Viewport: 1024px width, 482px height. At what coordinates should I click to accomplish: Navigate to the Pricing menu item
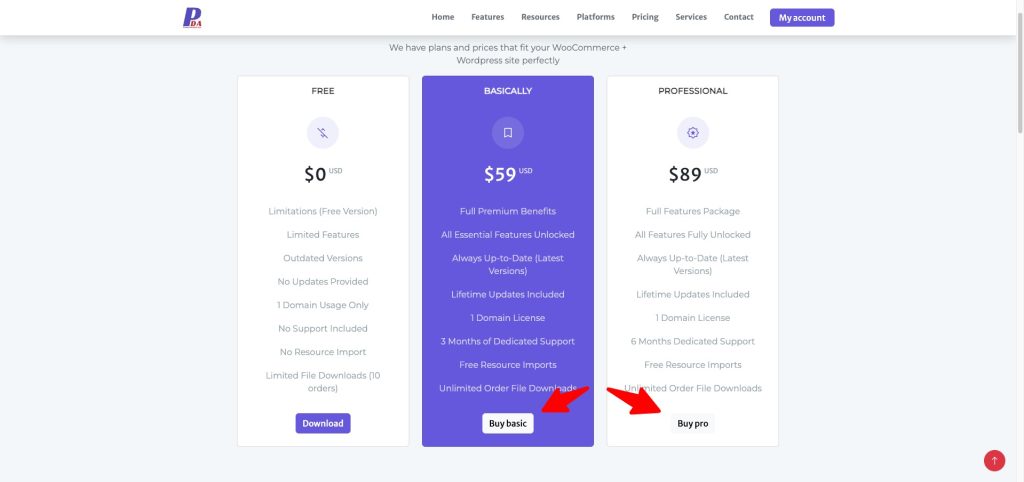point(645,17)
